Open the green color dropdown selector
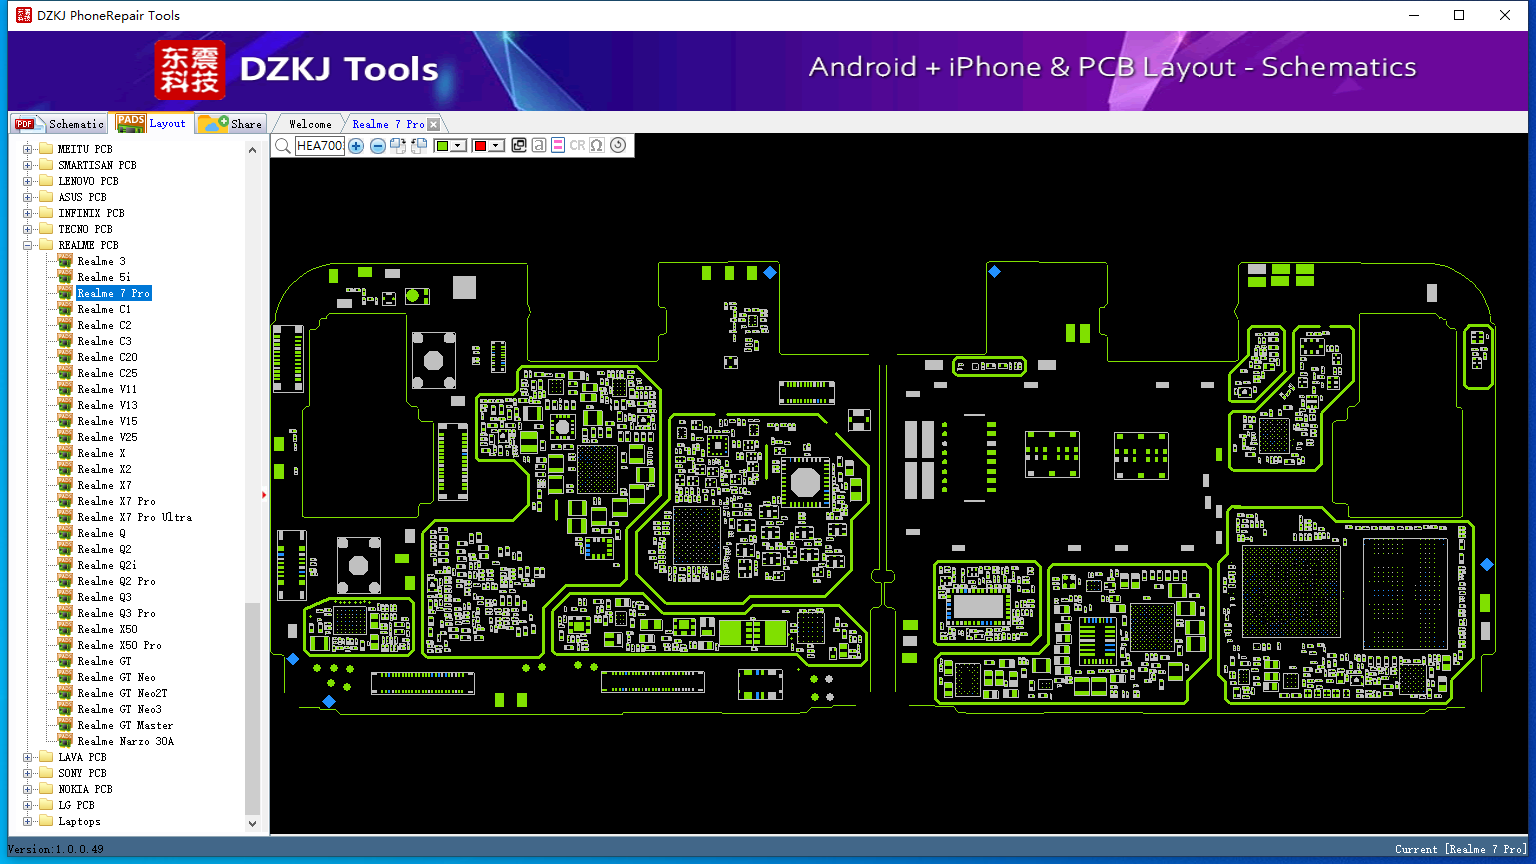1536x864 pixels. 457,145
